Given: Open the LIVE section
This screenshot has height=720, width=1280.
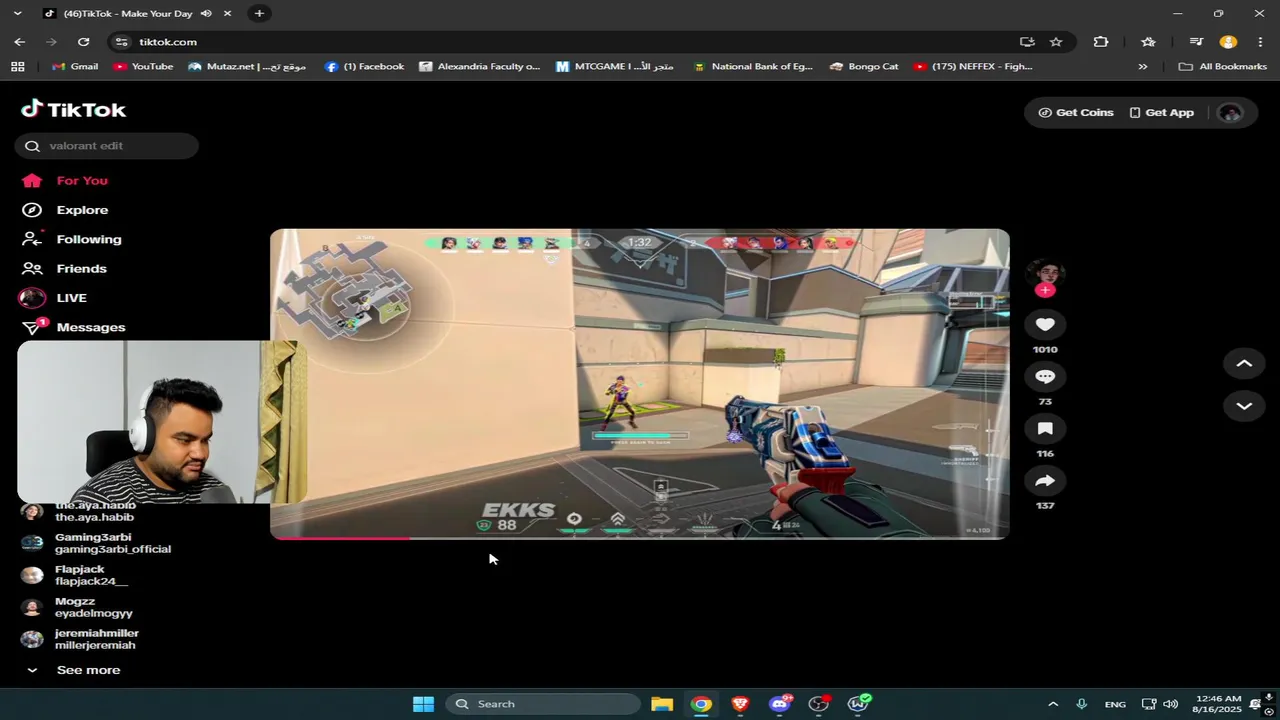Looking at the screenshot, I should tap(55, 298).
